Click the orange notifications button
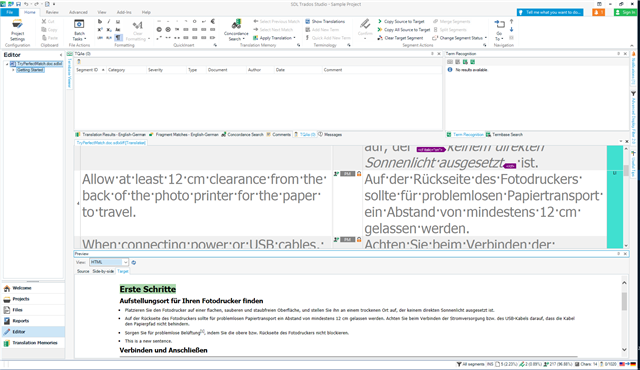Screen dimensions: 640x370 point(598,12)
